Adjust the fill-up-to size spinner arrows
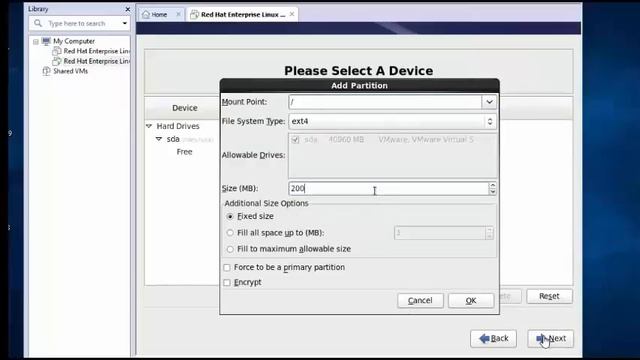 click(489, 233)
